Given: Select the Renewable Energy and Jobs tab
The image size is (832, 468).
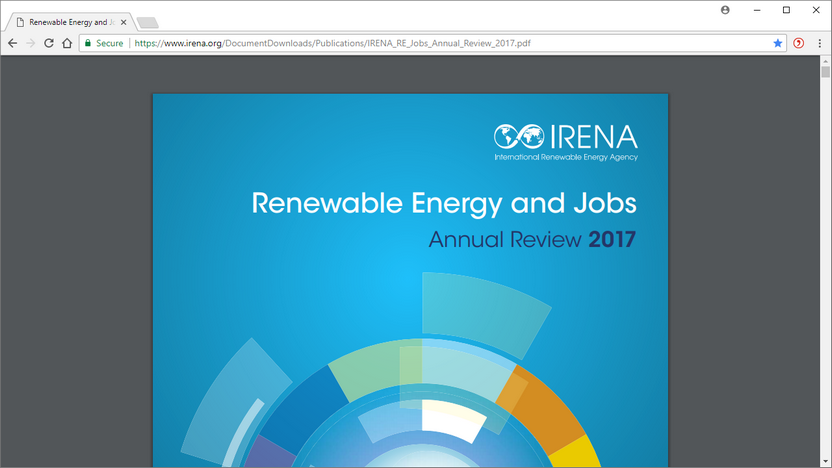Looking at the screenshot, I should [70, 22].
